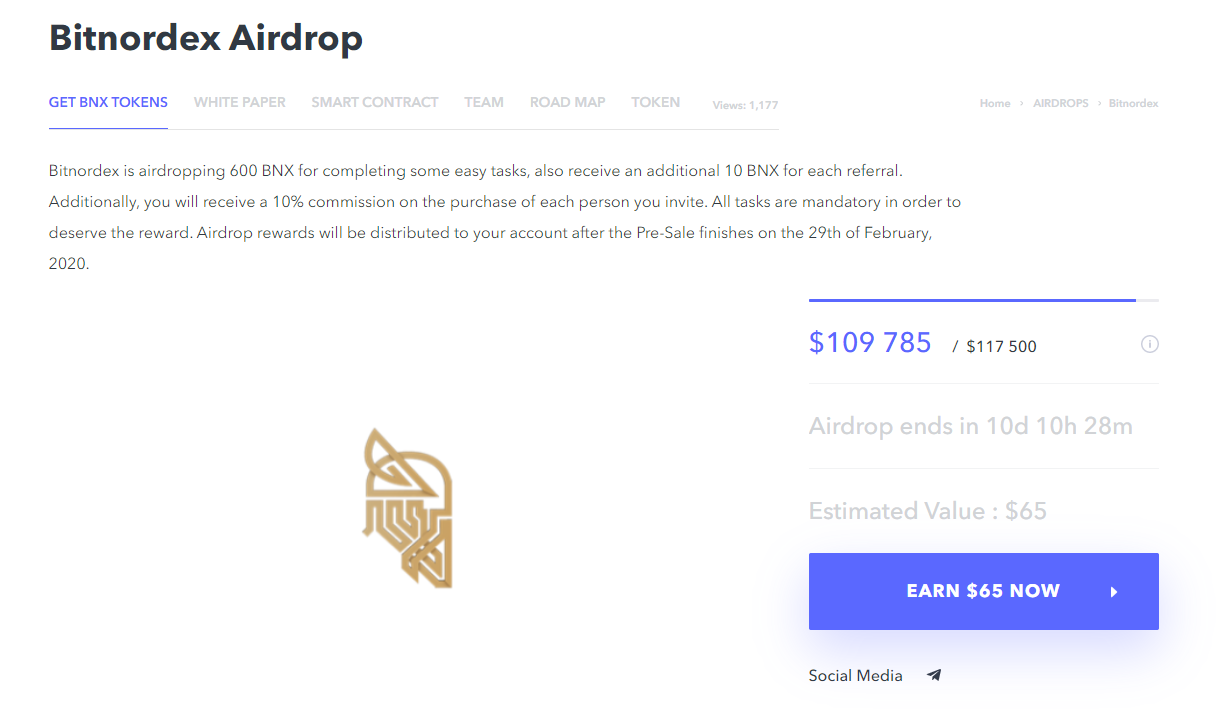Click the airdrop countdown timer text
Screen dimensions: 1229x710
(x=970, y=426)
